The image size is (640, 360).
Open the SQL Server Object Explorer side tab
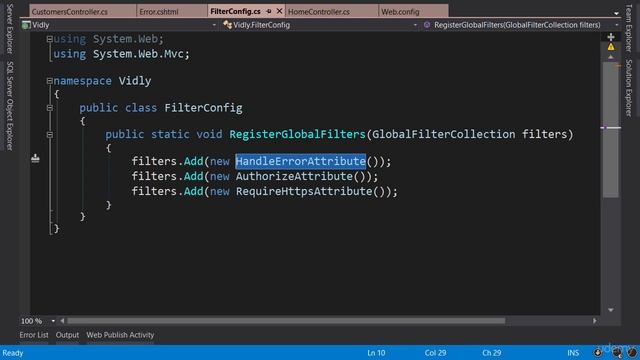point(10,106)
